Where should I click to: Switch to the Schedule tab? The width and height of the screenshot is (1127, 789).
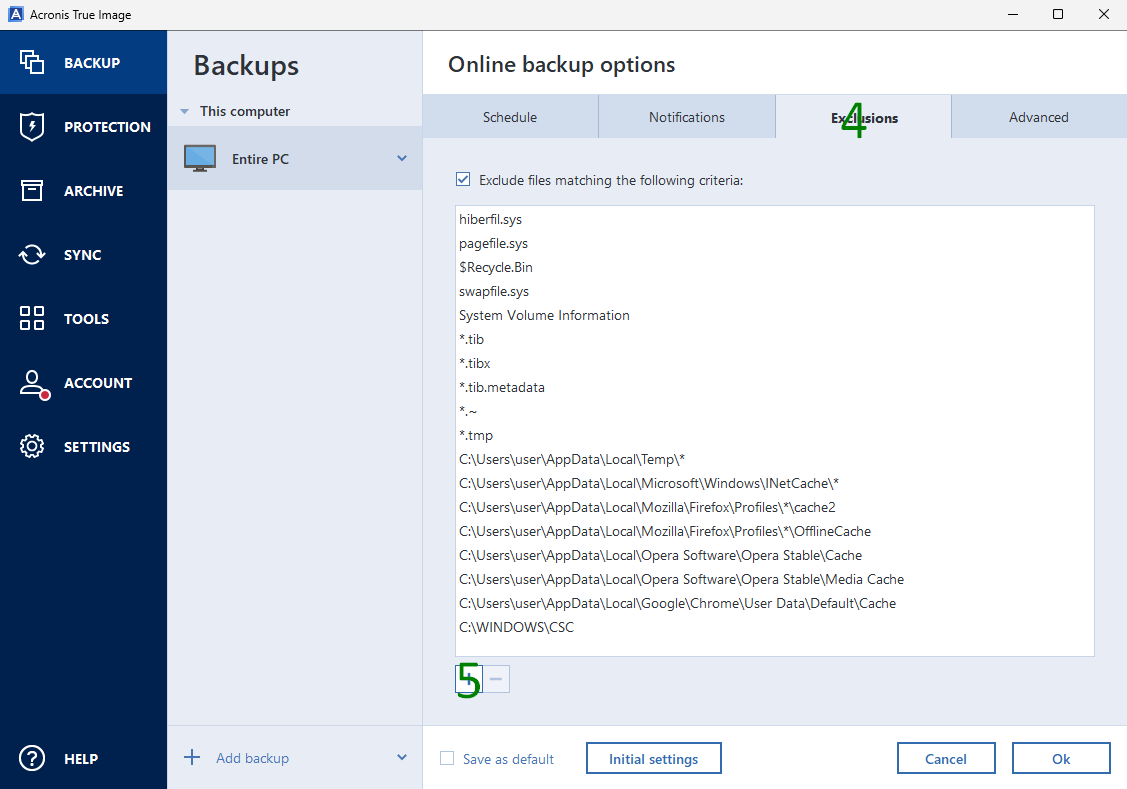[x=510, y=117]
